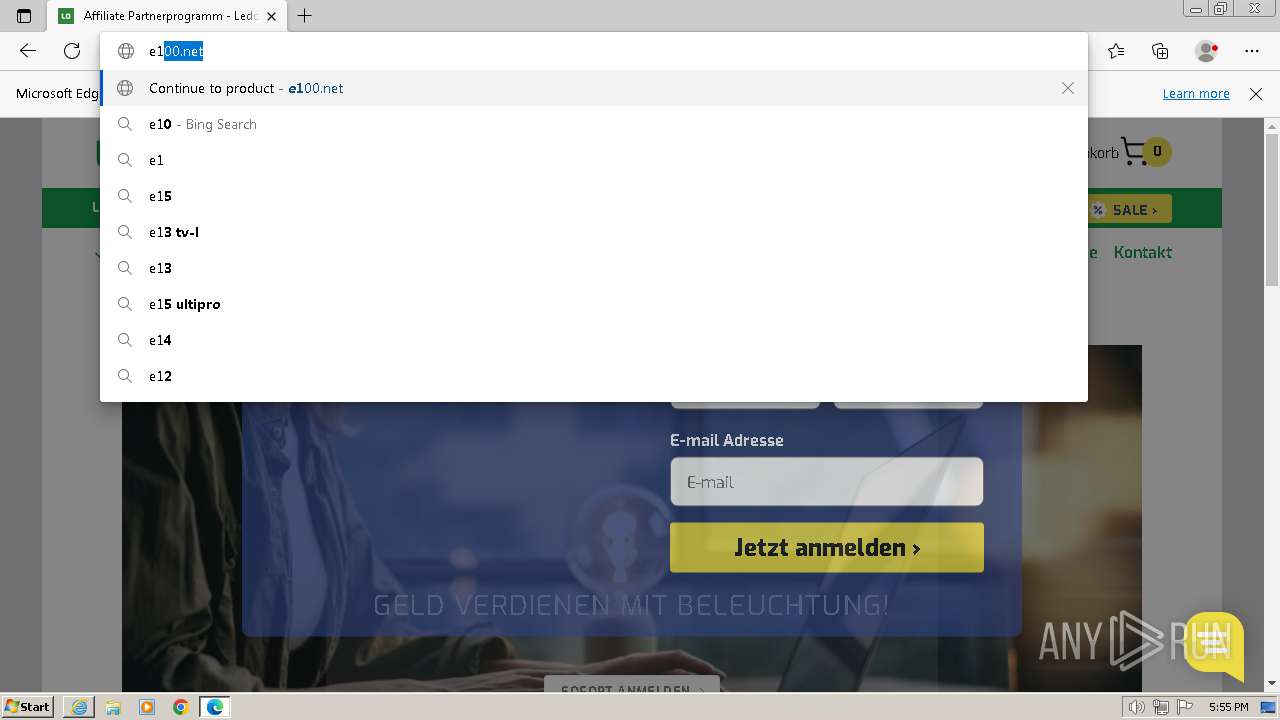
Task: Click the Learn more link
Action: pos(1196,93)
